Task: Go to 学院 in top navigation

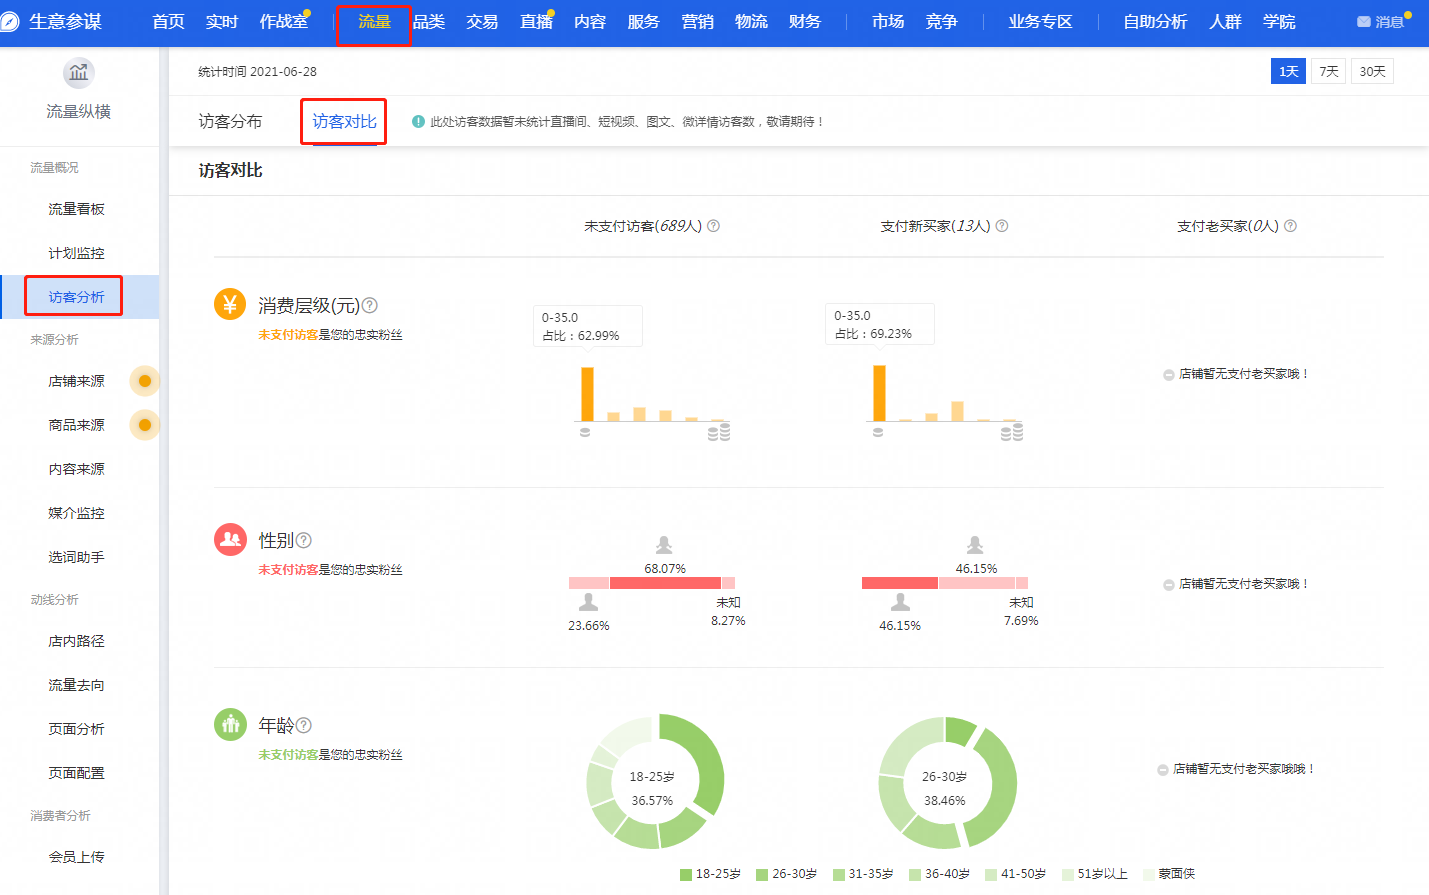Action: coord(1279,21)
